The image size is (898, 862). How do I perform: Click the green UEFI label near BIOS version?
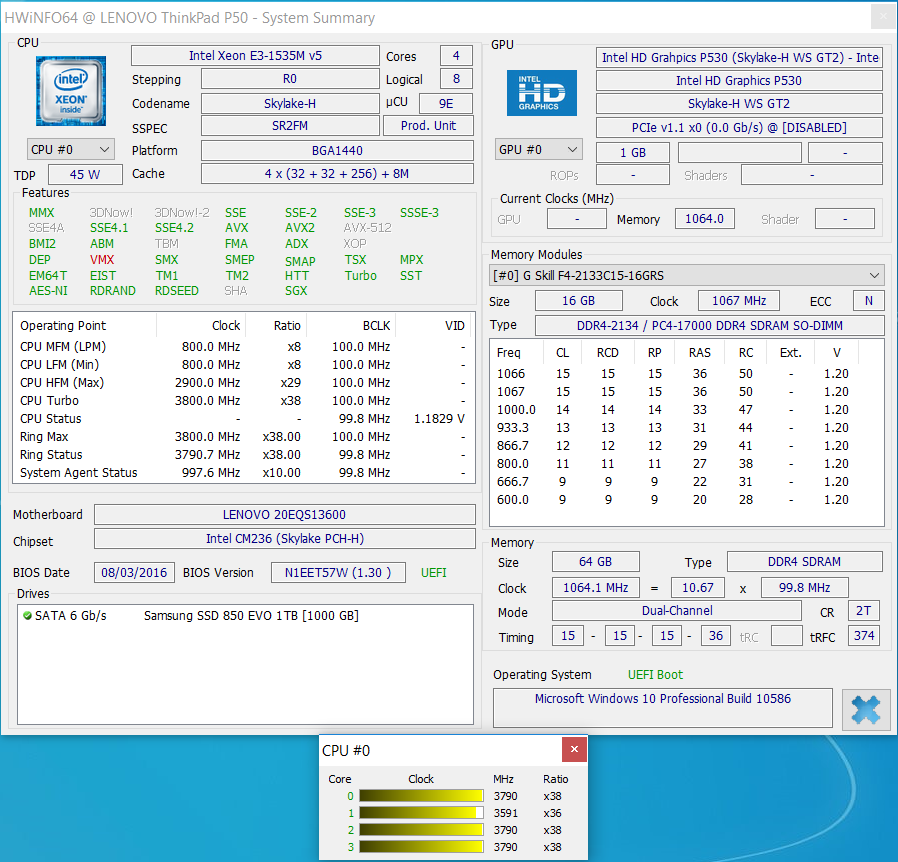pyautogui.click(x=434, y=572)
